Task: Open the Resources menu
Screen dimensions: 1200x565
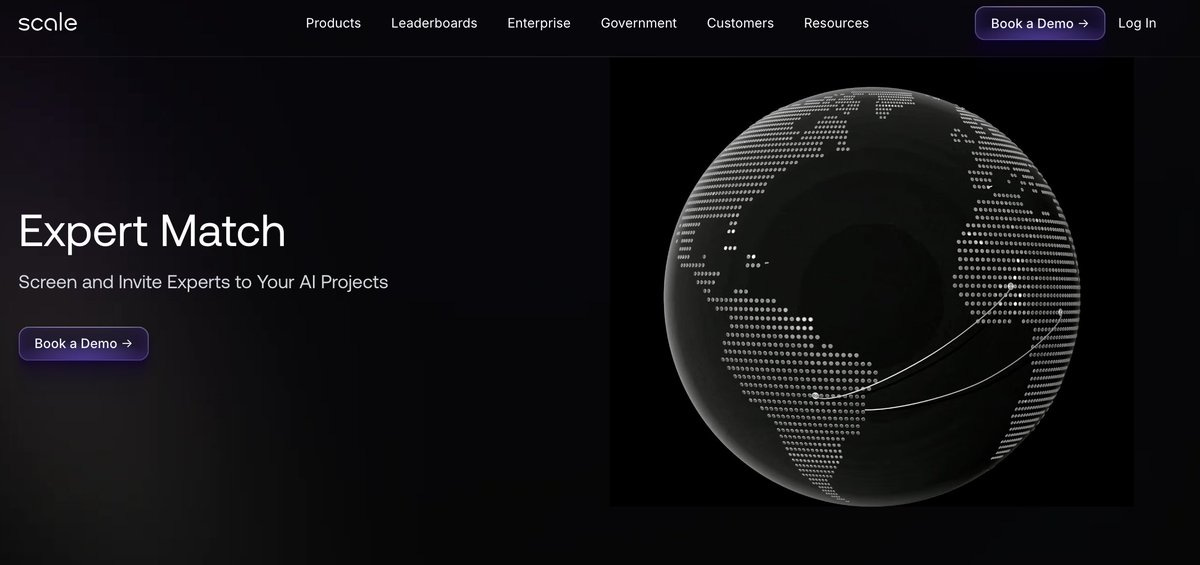Action: coord(836,23)
